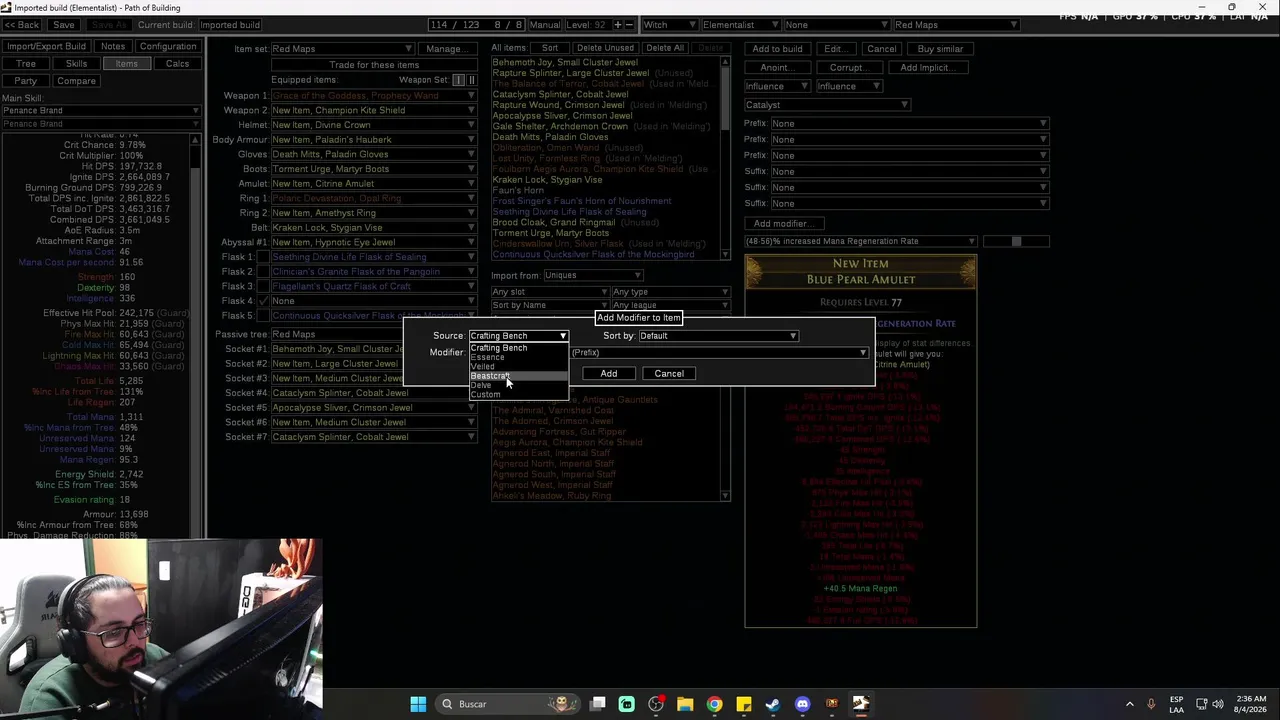Viewport: 1280px width, 720px height.
Task: Choose Crafting Bench from the Source list
Action: tap(519, 348)
